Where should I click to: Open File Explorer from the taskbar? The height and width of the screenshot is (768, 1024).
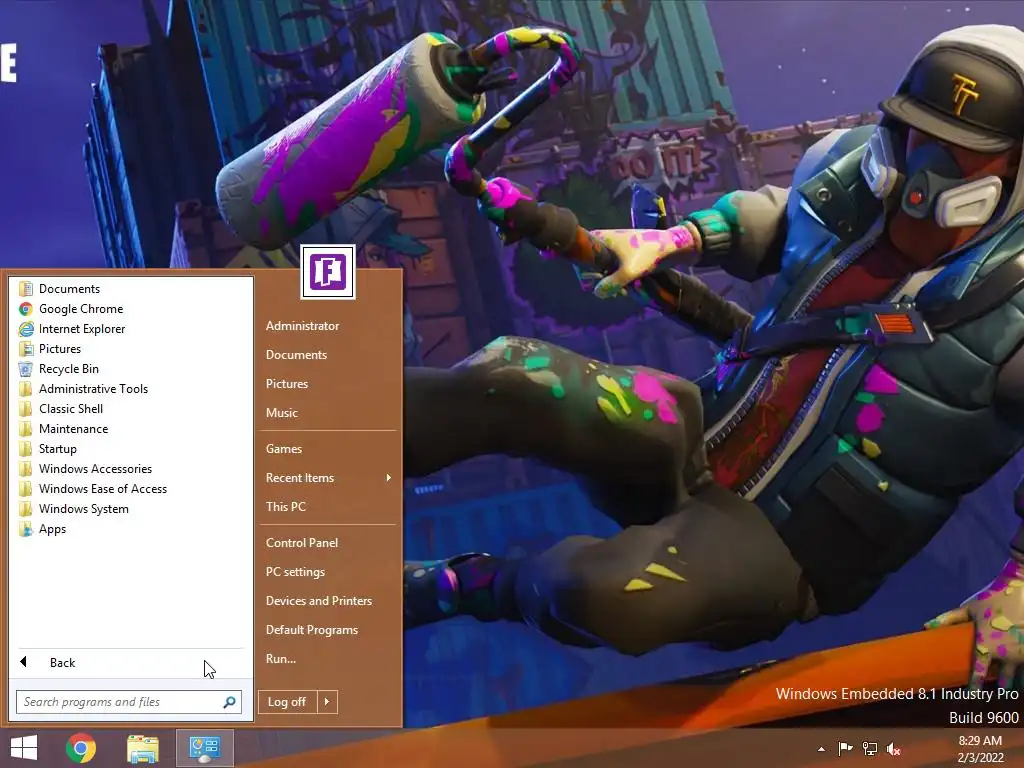coord(143,748)
